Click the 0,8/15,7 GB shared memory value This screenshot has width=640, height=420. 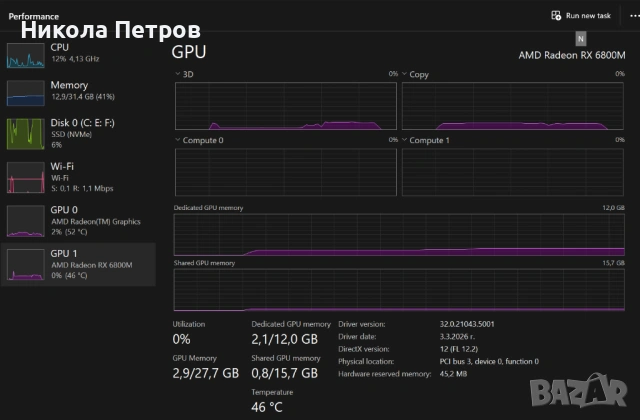point(284,373)
